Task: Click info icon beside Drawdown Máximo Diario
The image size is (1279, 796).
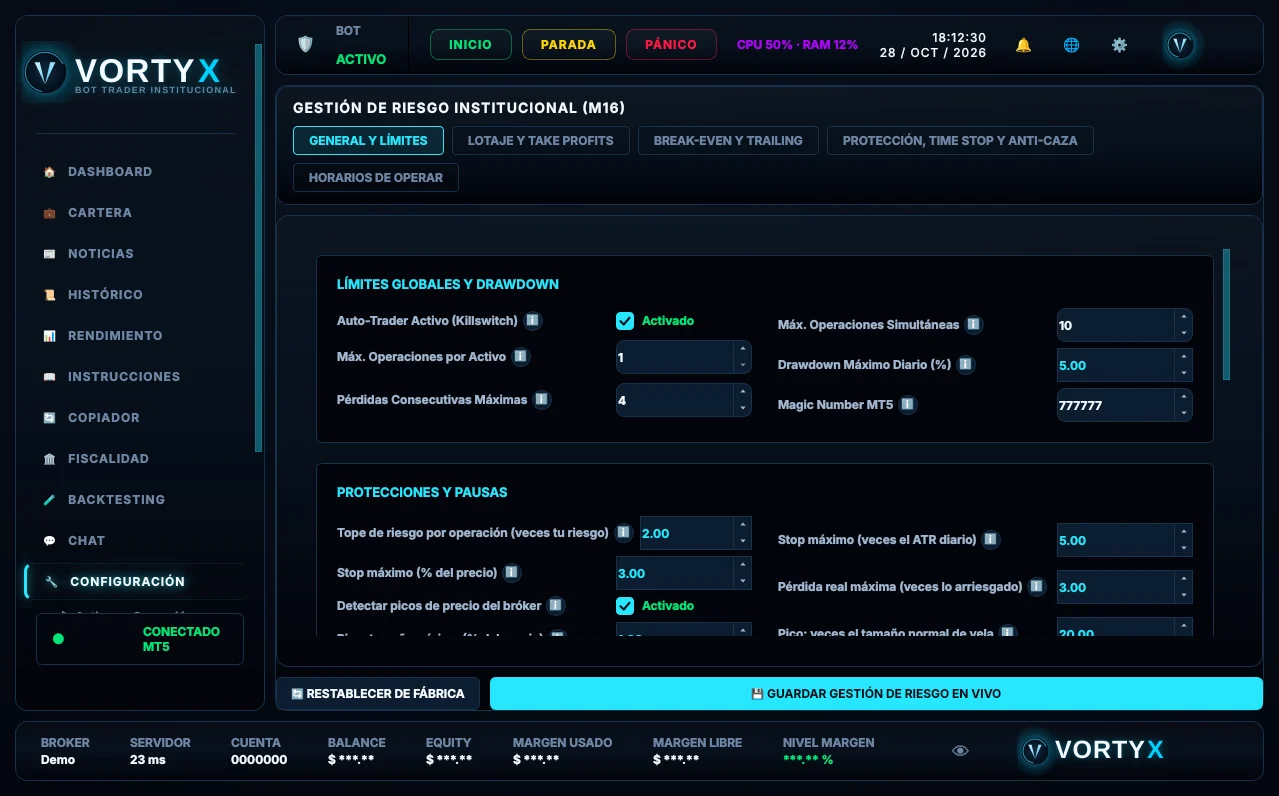Action: 965,364
